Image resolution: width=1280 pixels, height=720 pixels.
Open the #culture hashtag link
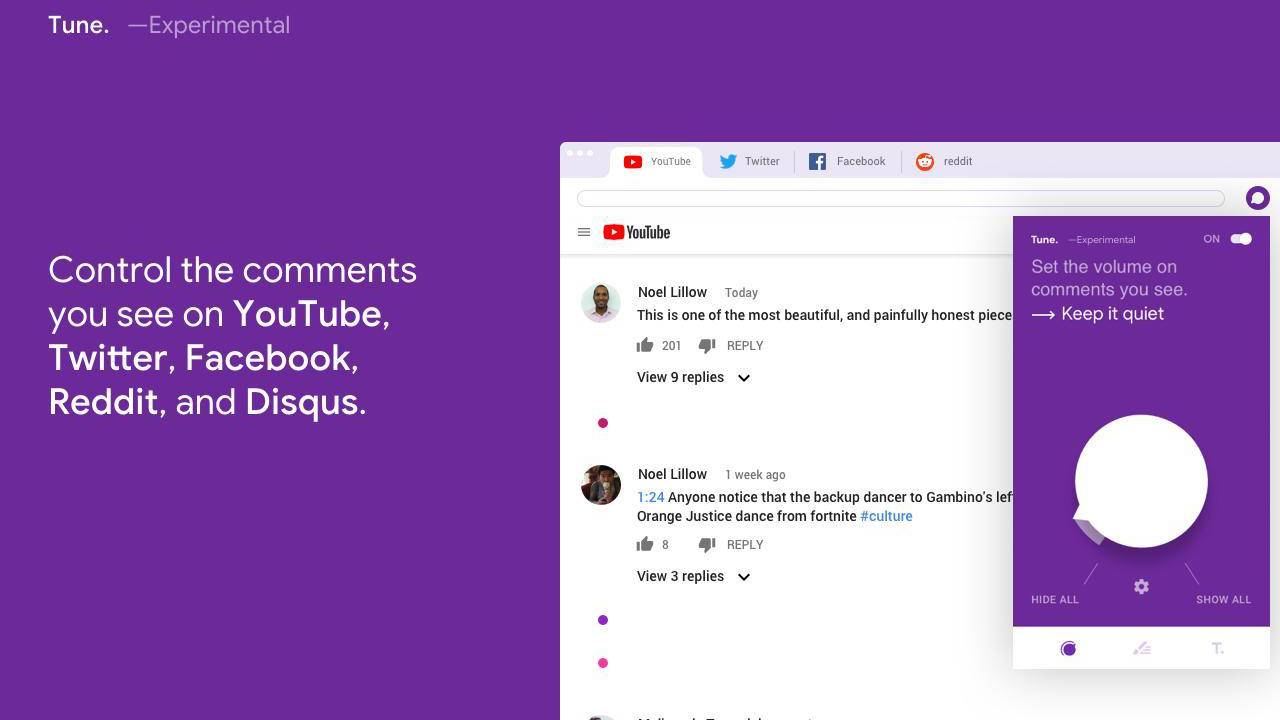886,516
